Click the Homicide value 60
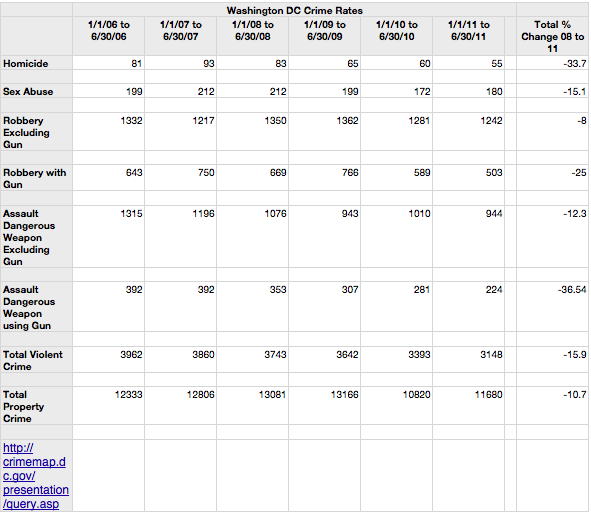This screenshot has width=591, height=514. coord(424,64)
